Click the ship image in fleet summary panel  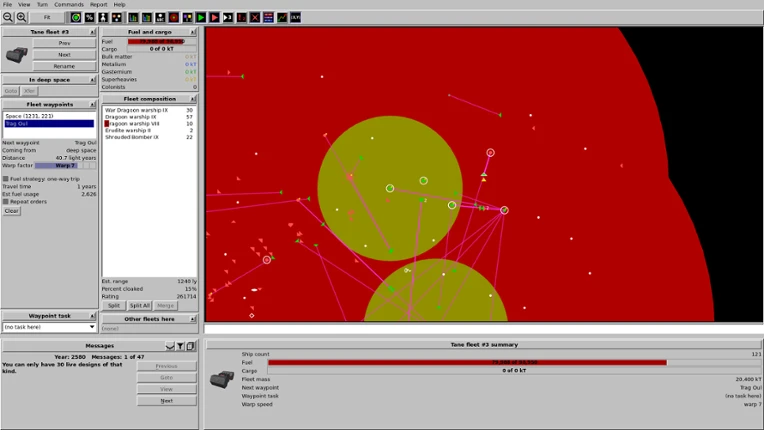click(x=222, y=379)
